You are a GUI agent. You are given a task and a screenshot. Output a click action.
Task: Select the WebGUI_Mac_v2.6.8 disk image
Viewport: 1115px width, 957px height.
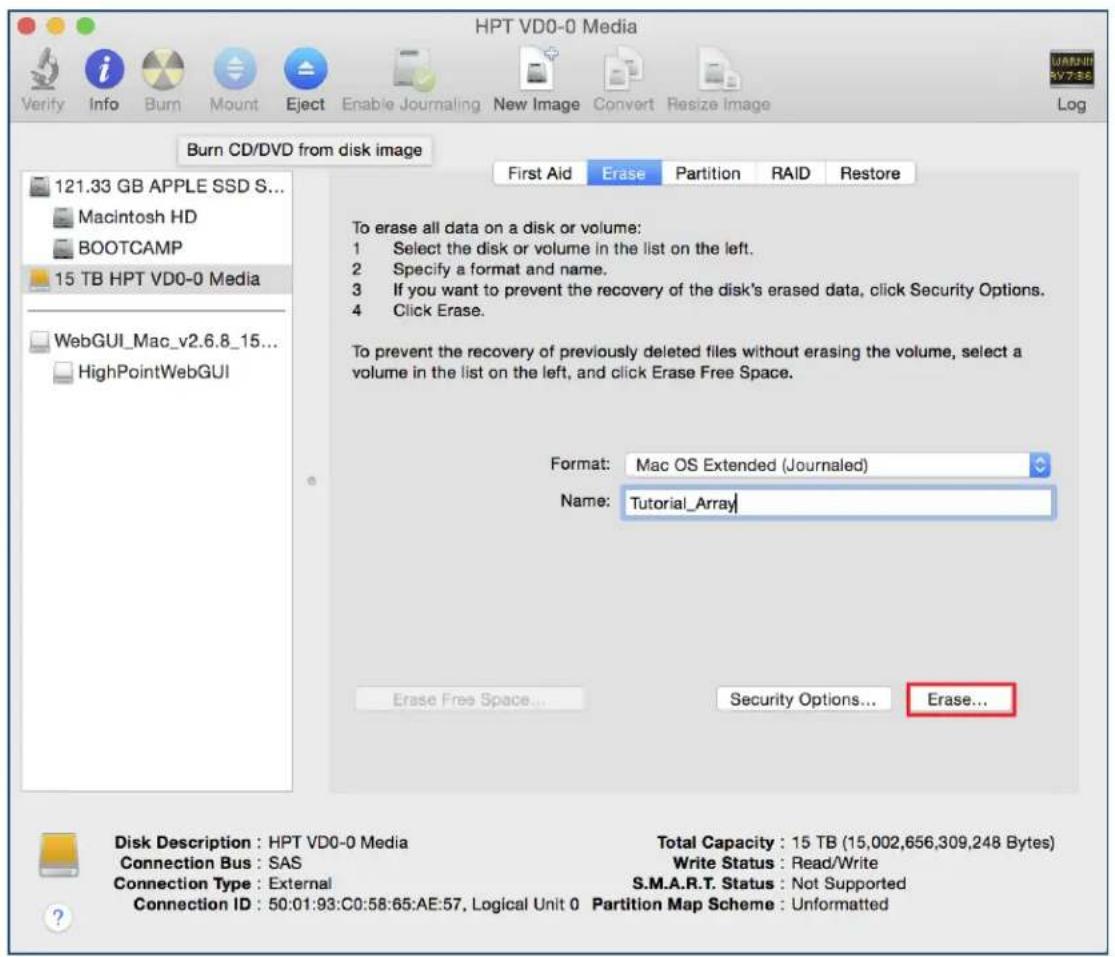click(154, 341)
